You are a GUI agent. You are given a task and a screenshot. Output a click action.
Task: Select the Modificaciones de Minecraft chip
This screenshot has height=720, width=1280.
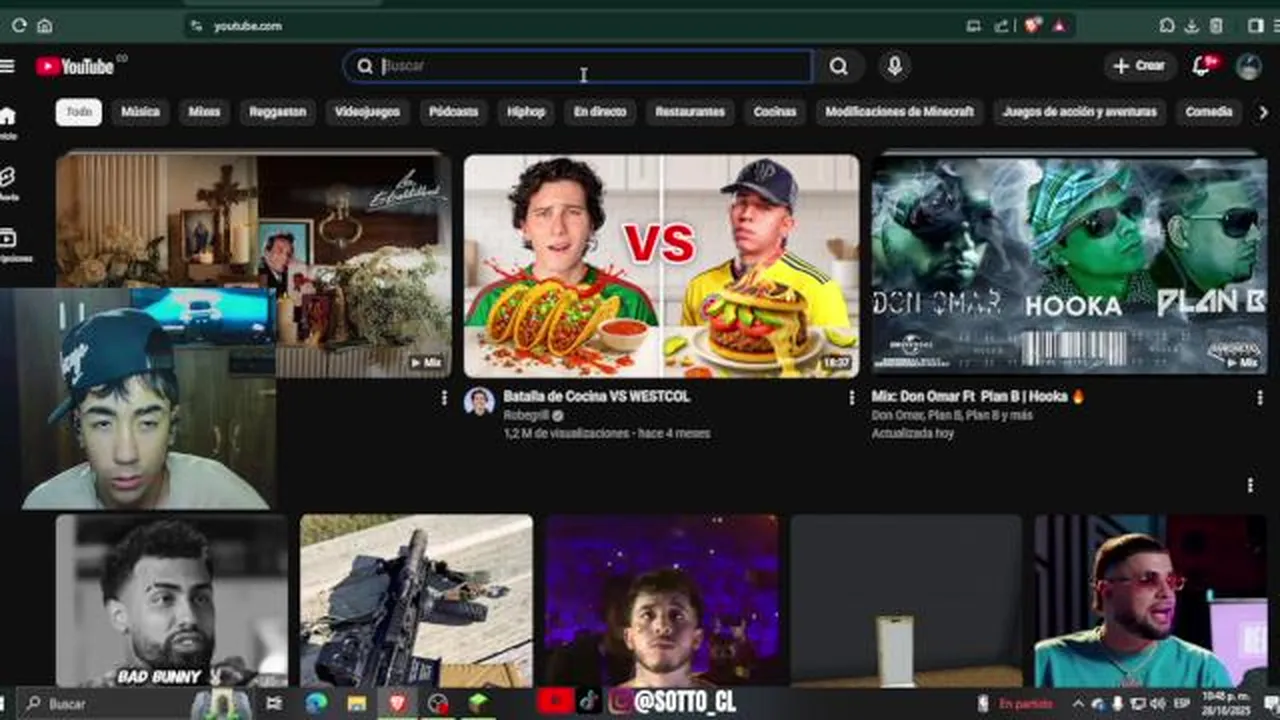pos(899,112)
